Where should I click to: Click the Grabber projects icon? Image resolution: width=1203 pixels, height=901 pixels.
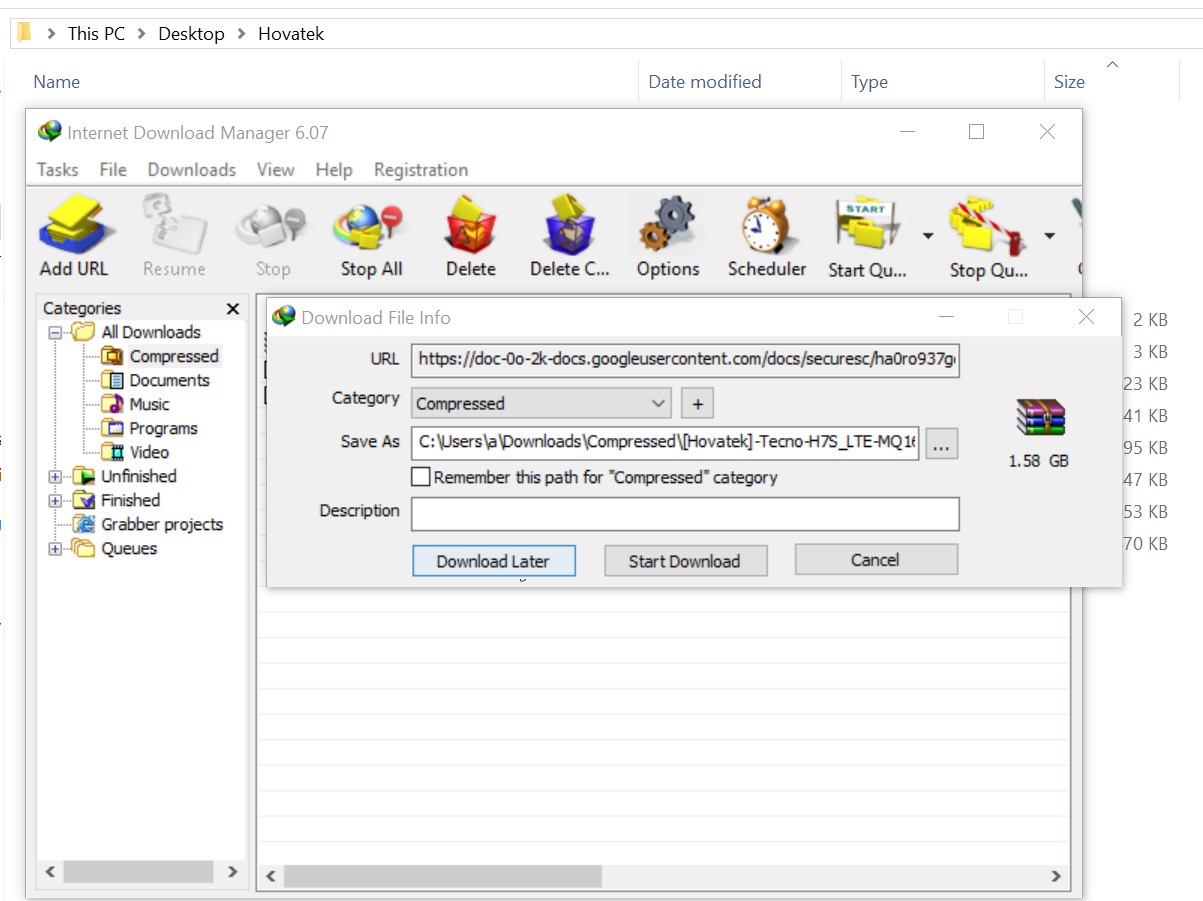pos(84,524)
